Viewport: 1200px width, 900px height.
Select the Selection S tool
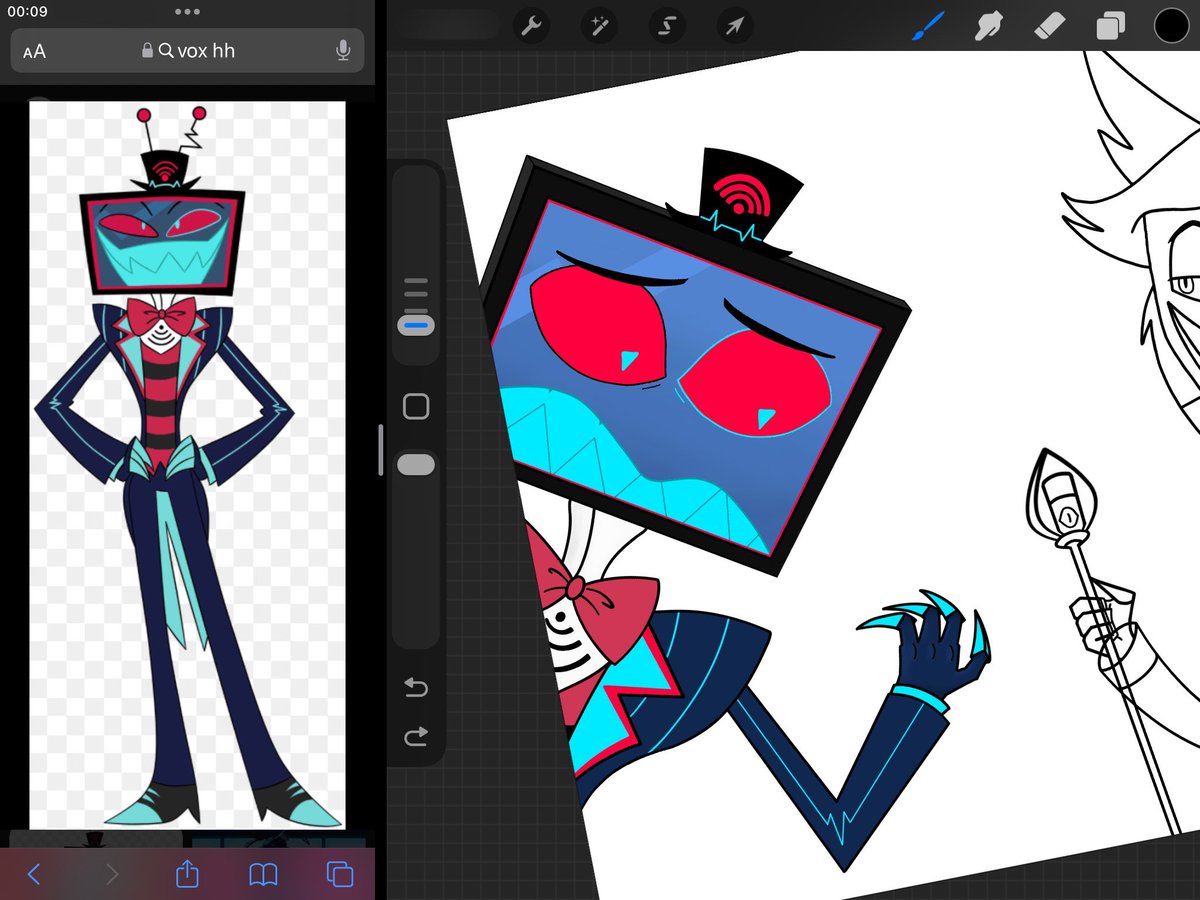coord(666,26)
